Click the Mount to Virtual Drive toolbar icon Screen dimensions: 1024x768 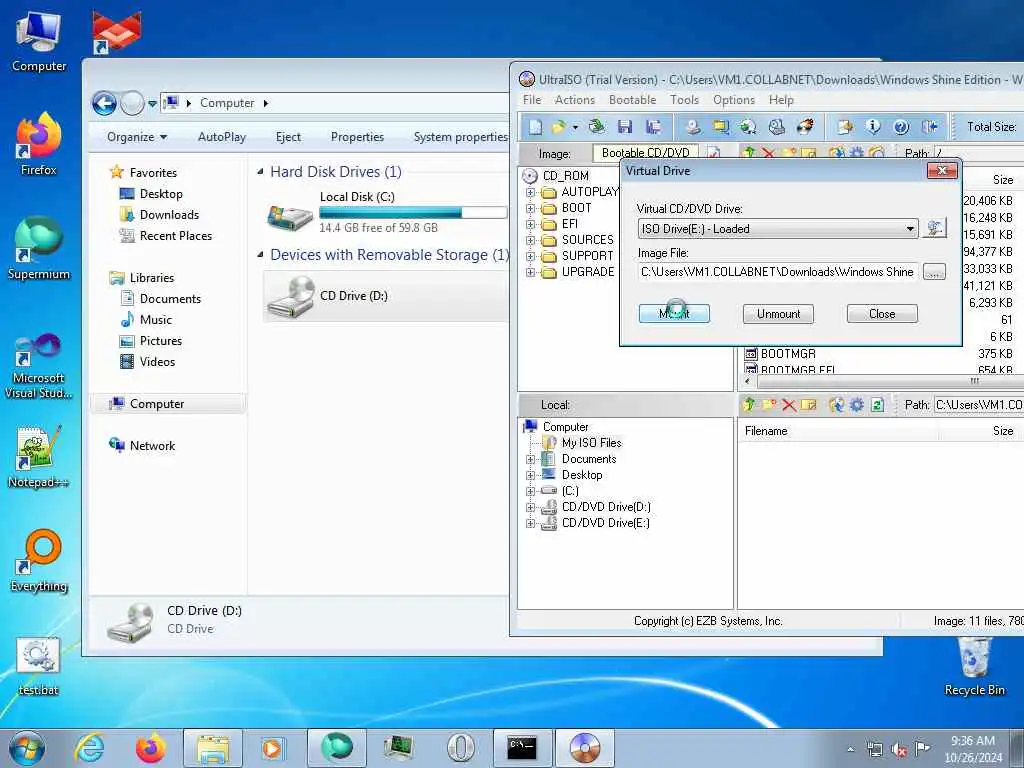(776, 127)
